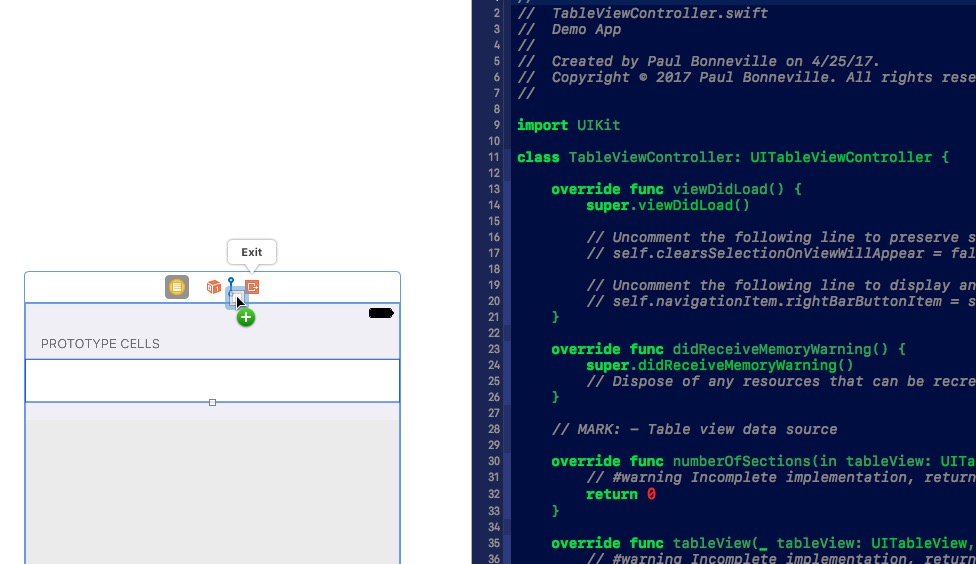Screen dimensions: 976x564
Task: Click the Exit tooltip label
Action: tap(251, 252)
